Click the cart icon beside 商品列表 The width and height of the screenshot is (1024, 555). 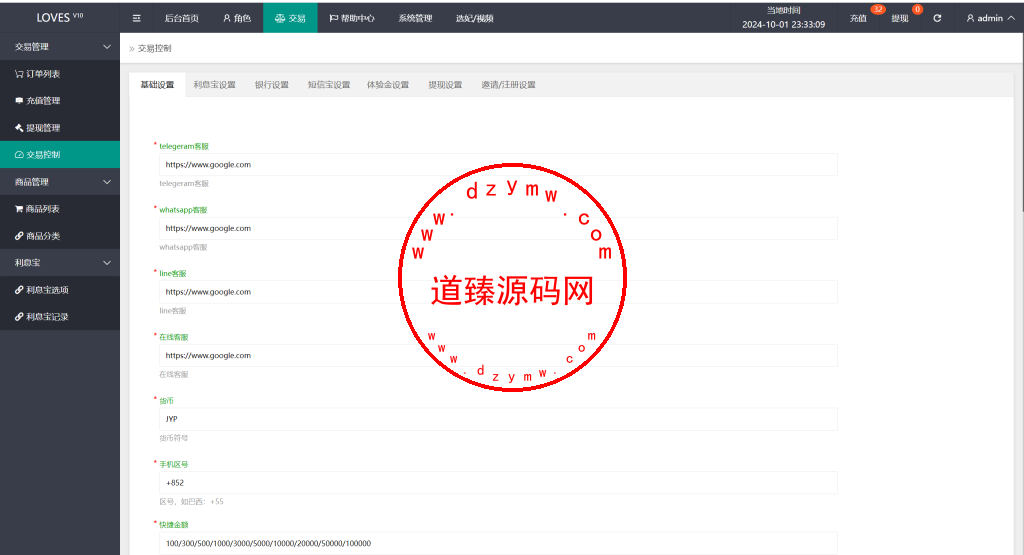point(19,209)
